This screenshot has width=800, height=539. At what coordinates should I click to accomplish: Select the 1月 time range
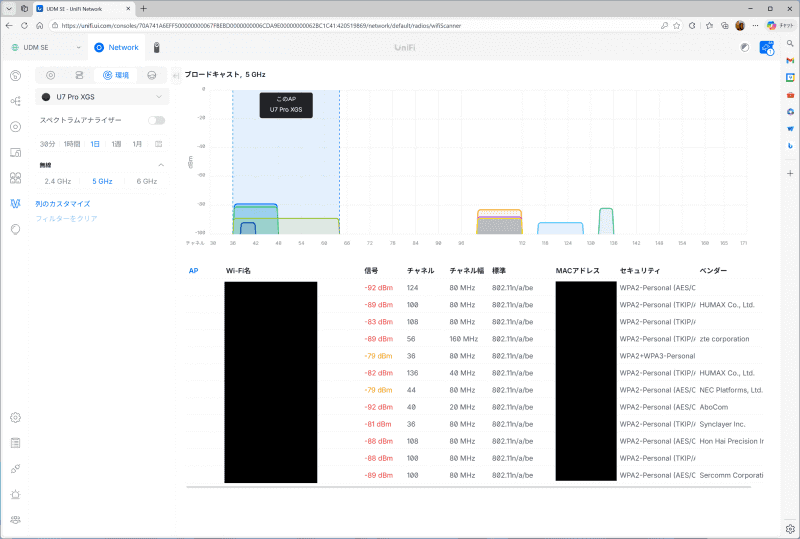tap(137, 144)
